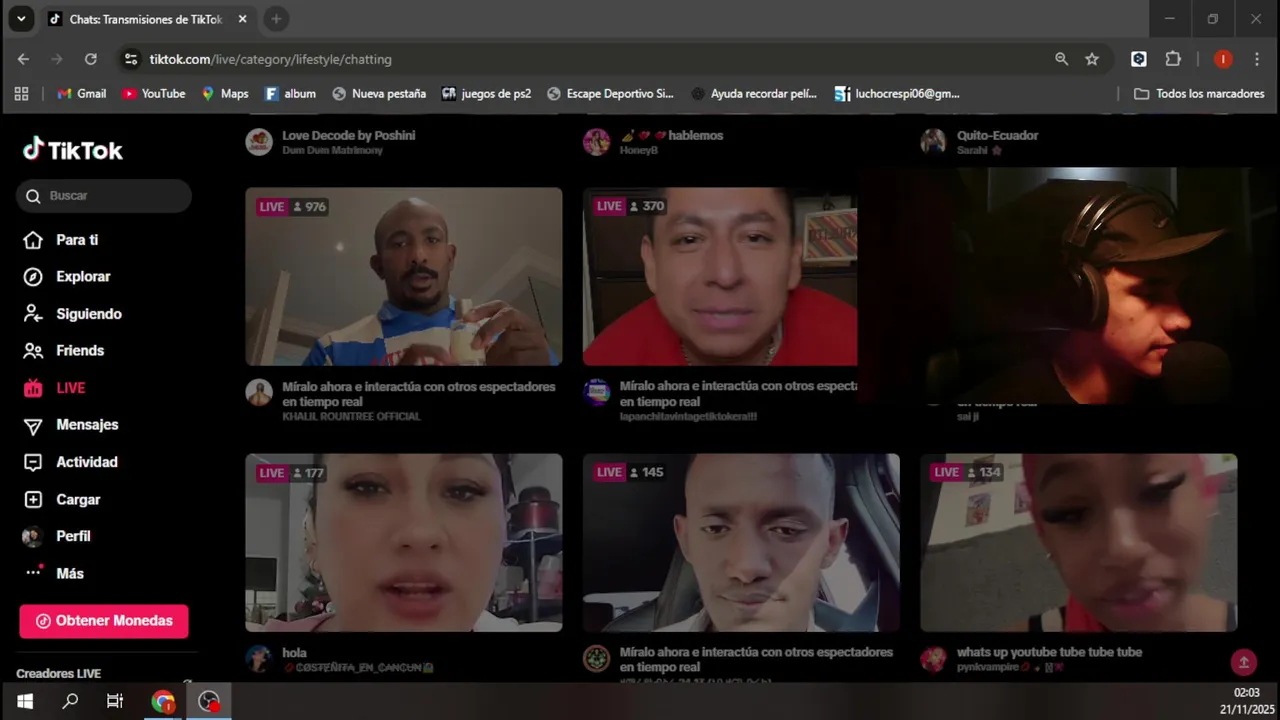Open Mensajes in the sidebar
Screen dimensions: 1280x720
tap(70, 425)
